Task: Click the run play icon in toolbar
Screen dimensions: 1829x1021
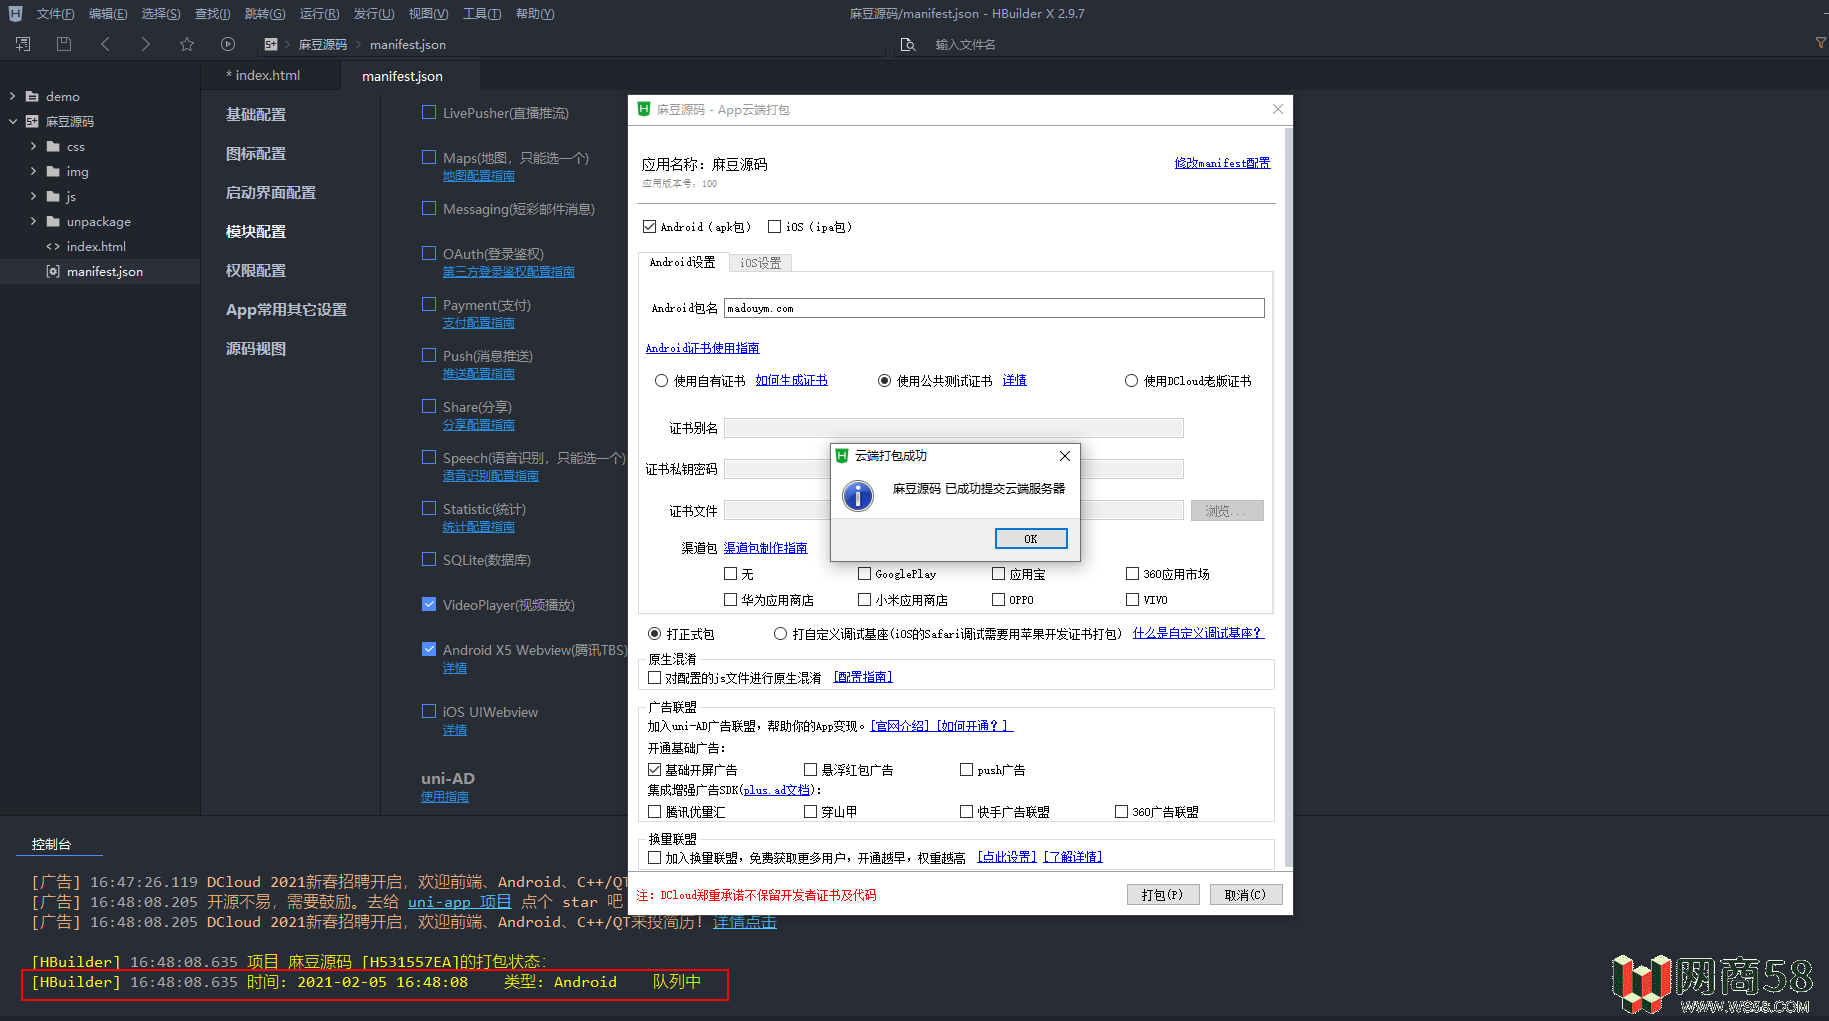Action: click(228, 44)
